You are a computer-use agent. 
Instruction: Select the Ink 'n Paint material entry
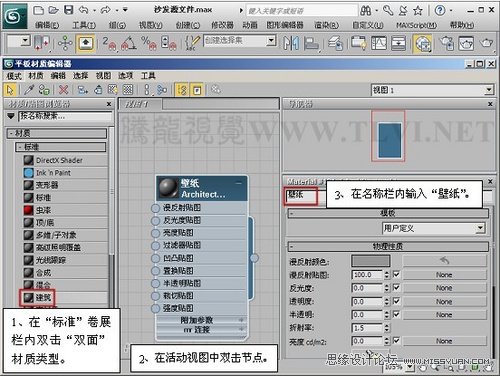(x=65, y=173)
